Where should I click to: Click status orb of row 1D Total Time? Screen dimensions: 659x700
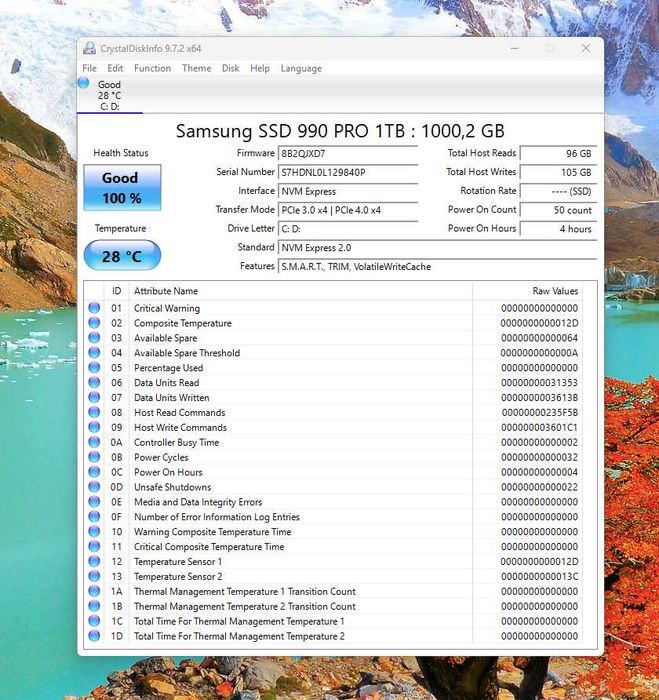[x=94, y=636]
